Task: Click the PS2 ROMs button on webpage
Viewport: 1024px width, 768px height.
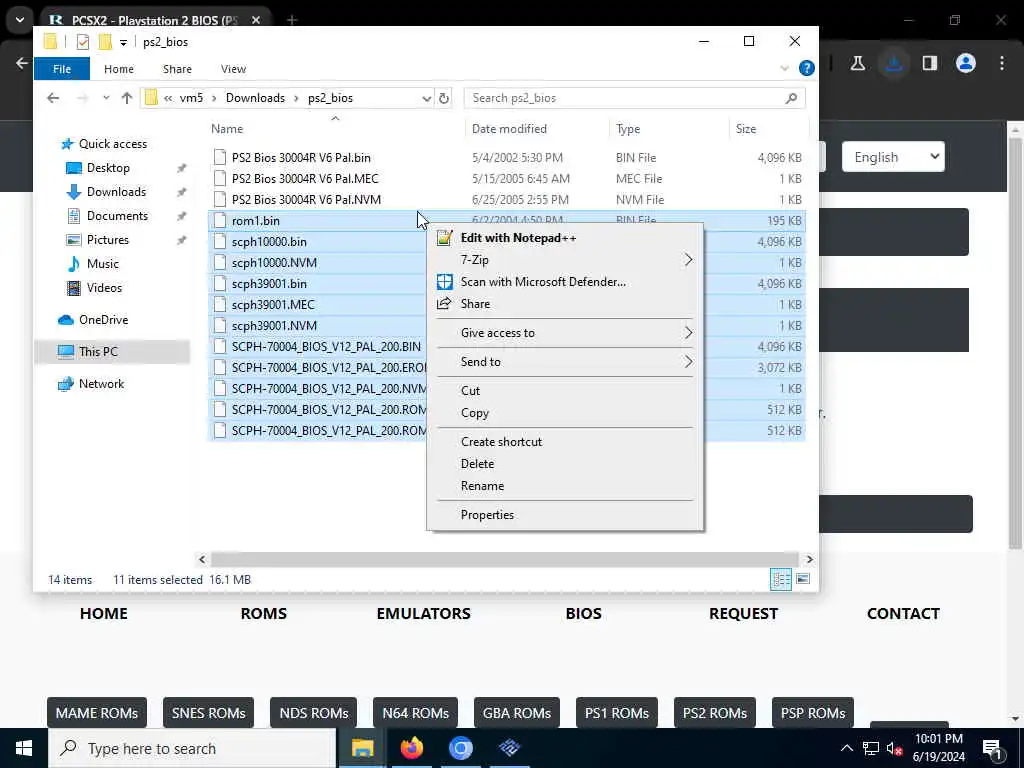Action: tap(714, 713)
